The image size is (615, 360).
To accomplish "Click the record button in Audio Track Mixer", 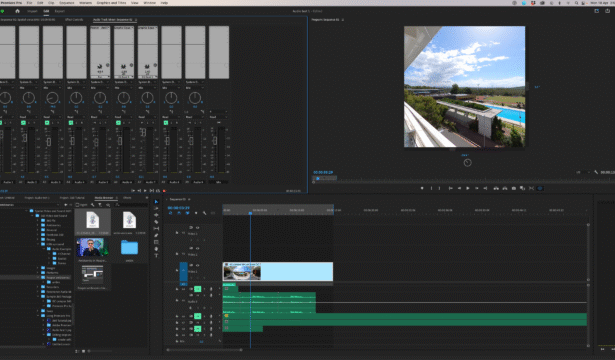I will coord(164,191).
